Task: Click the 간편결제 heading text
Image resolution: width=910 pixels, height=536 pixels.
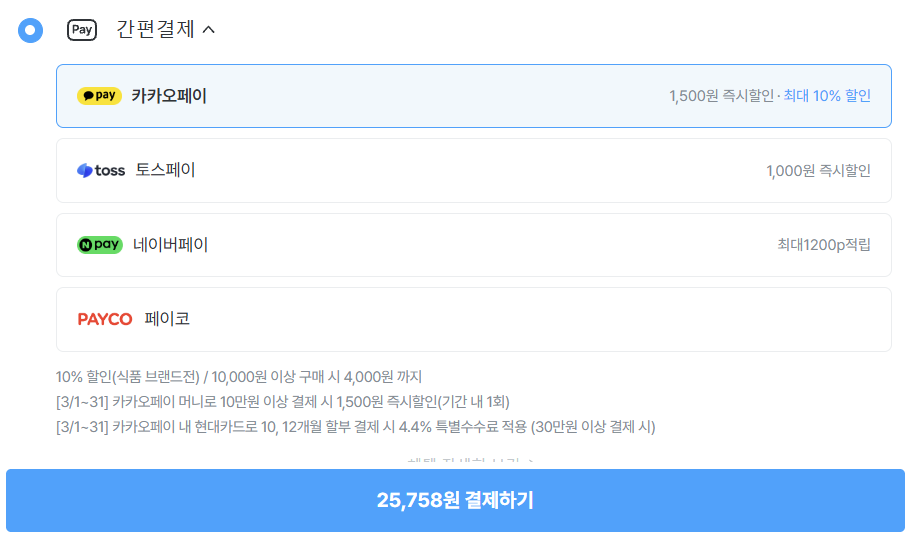Action: coord(155,30)
